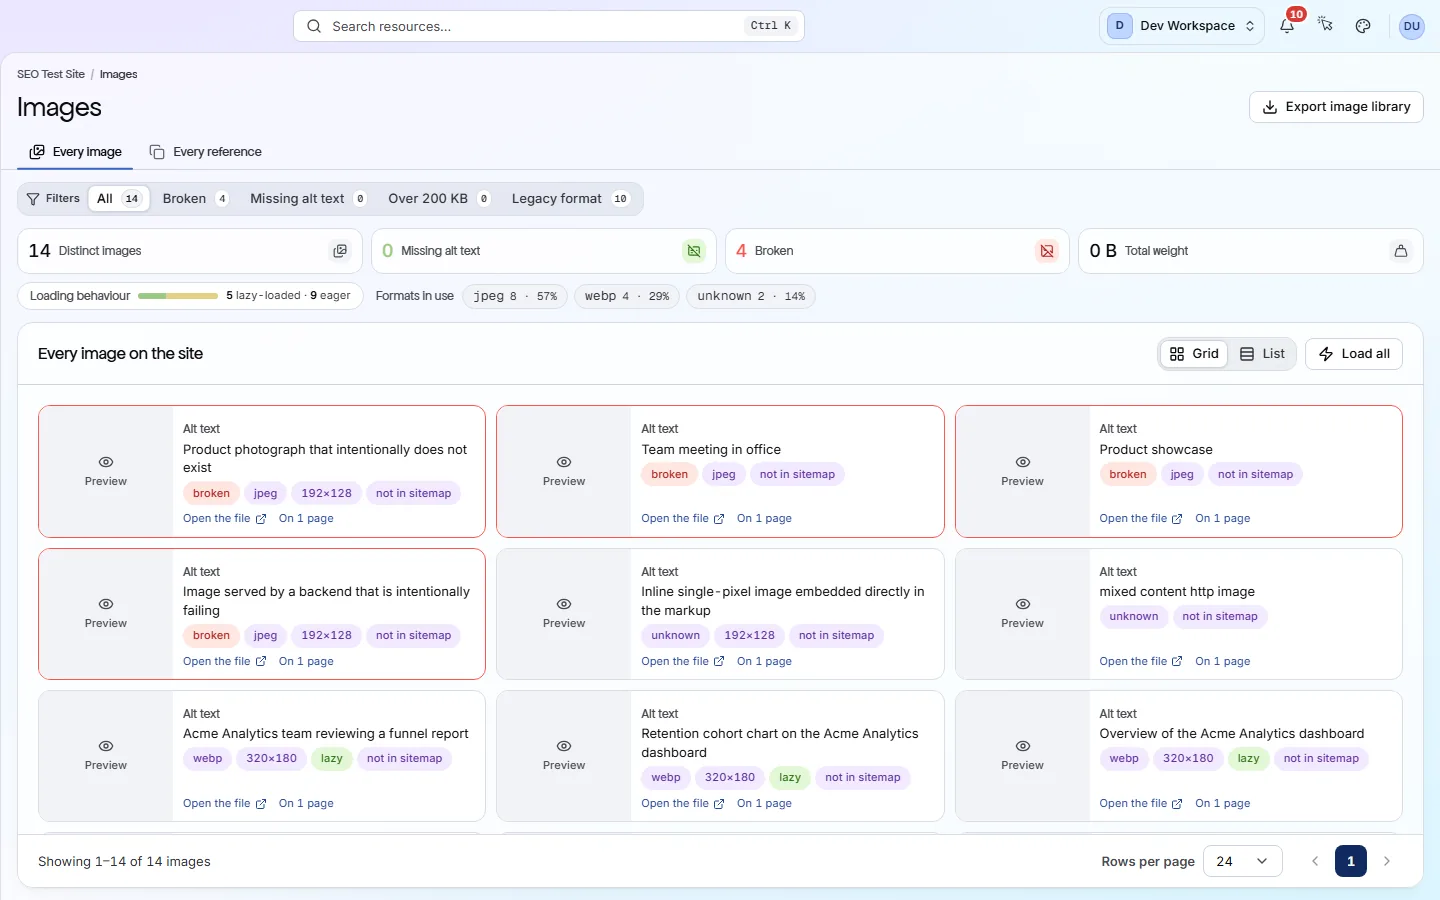The height and width of the screenshot is (900, 1440).
Task: Click On 1 page for Team meeting in office
Action: [x=764, y=518]
